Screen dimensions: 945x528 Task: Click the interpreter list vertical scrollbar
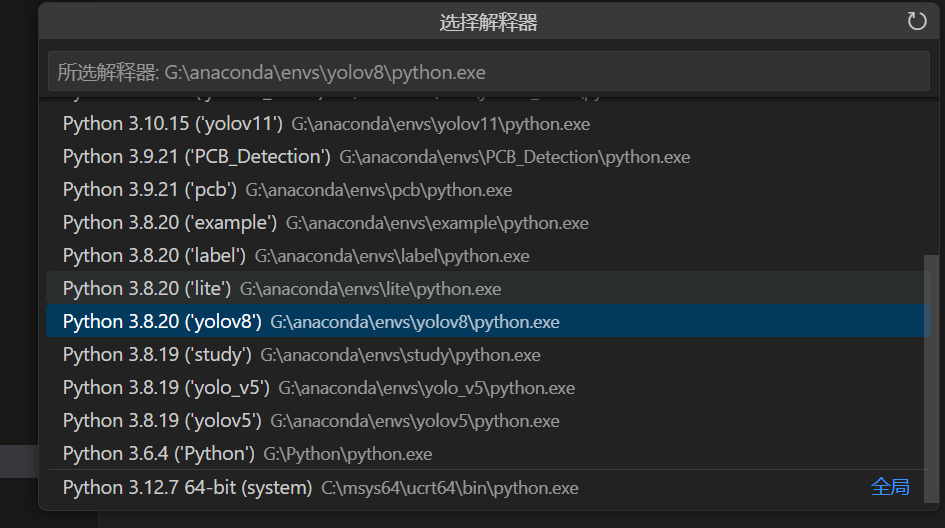pos(931,379)
